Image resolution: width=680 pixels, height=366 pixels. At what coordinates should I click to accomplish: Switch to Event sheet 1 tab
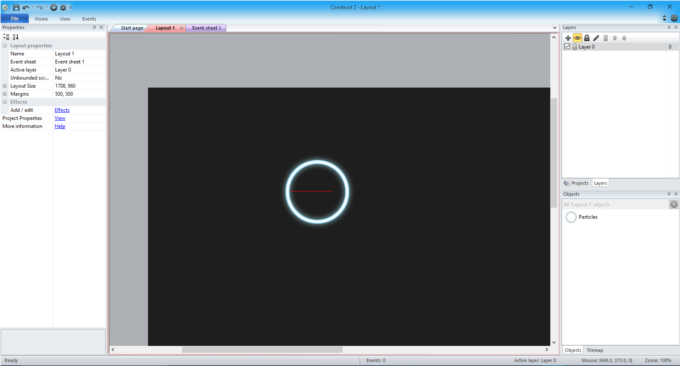[206, 28]
